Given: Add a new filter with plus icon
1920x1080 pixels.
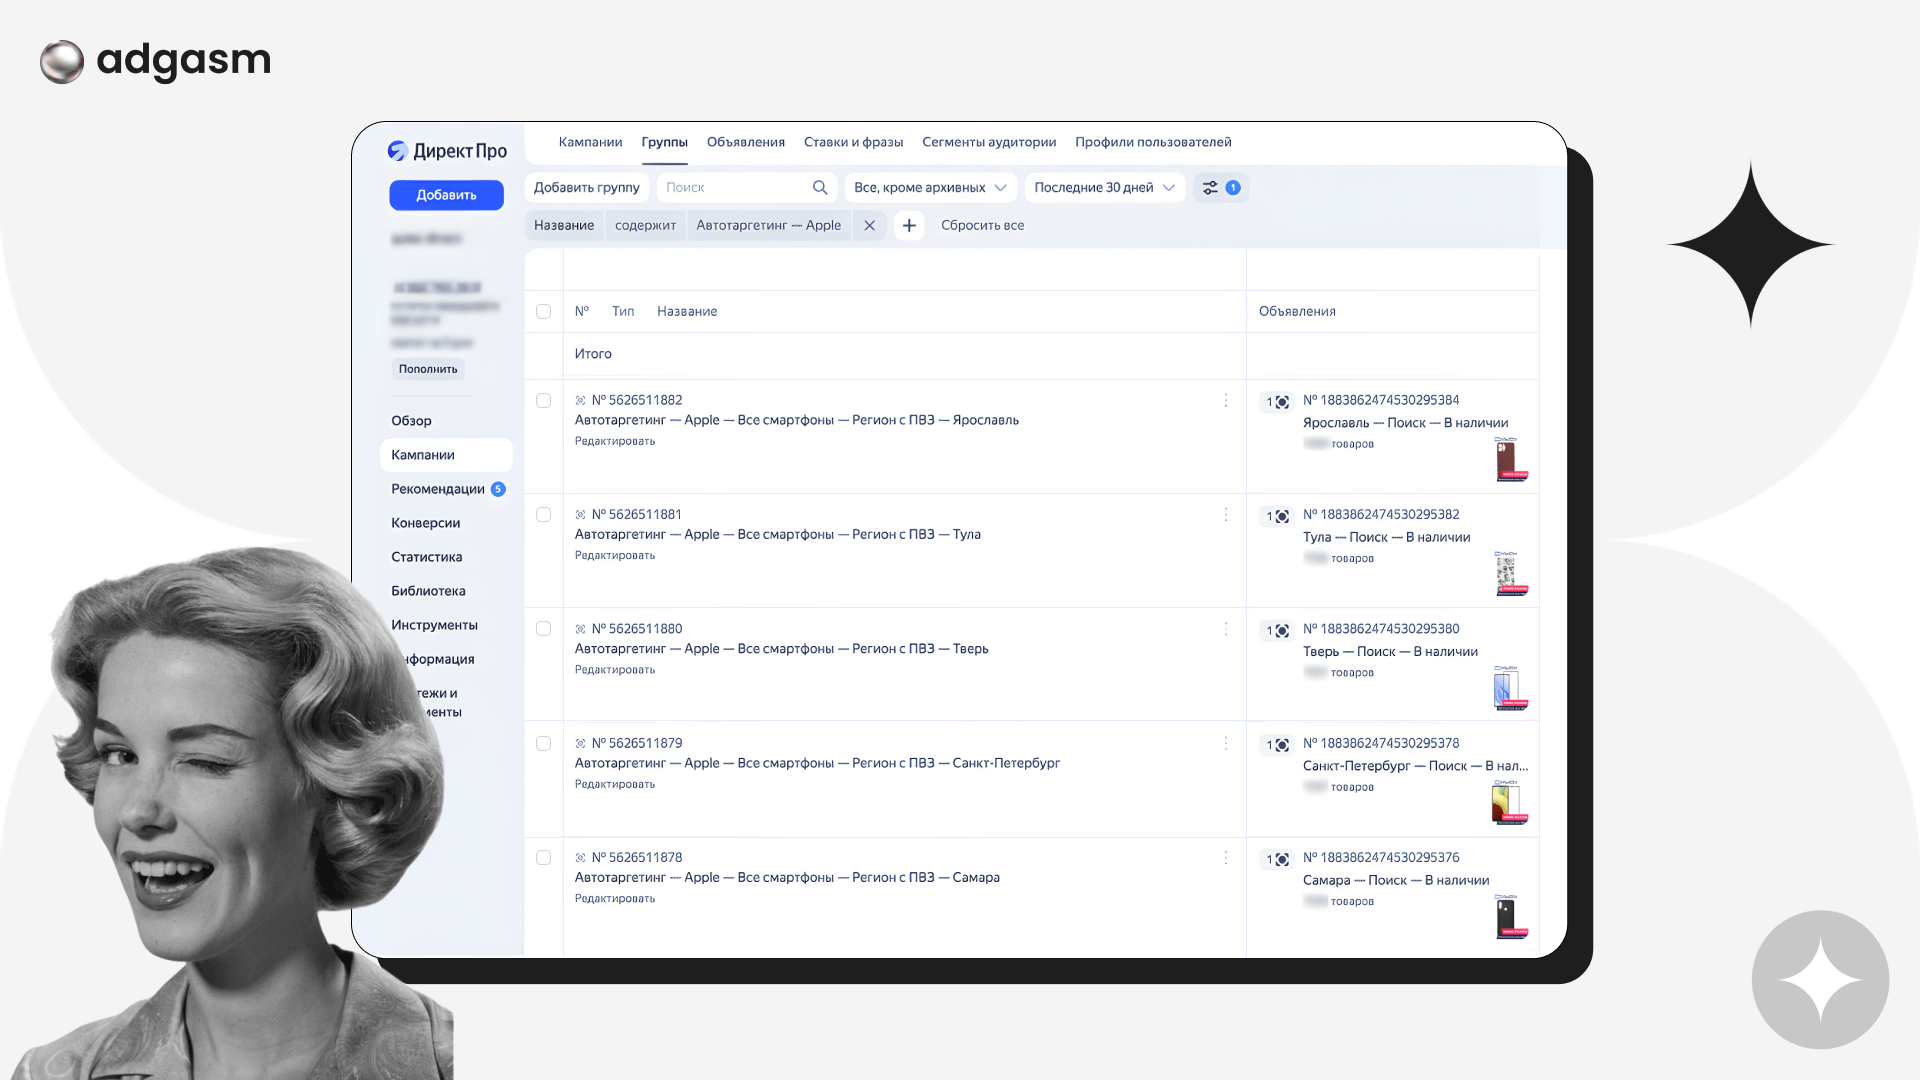Looking at the screenshot, I should pos(909,226).
